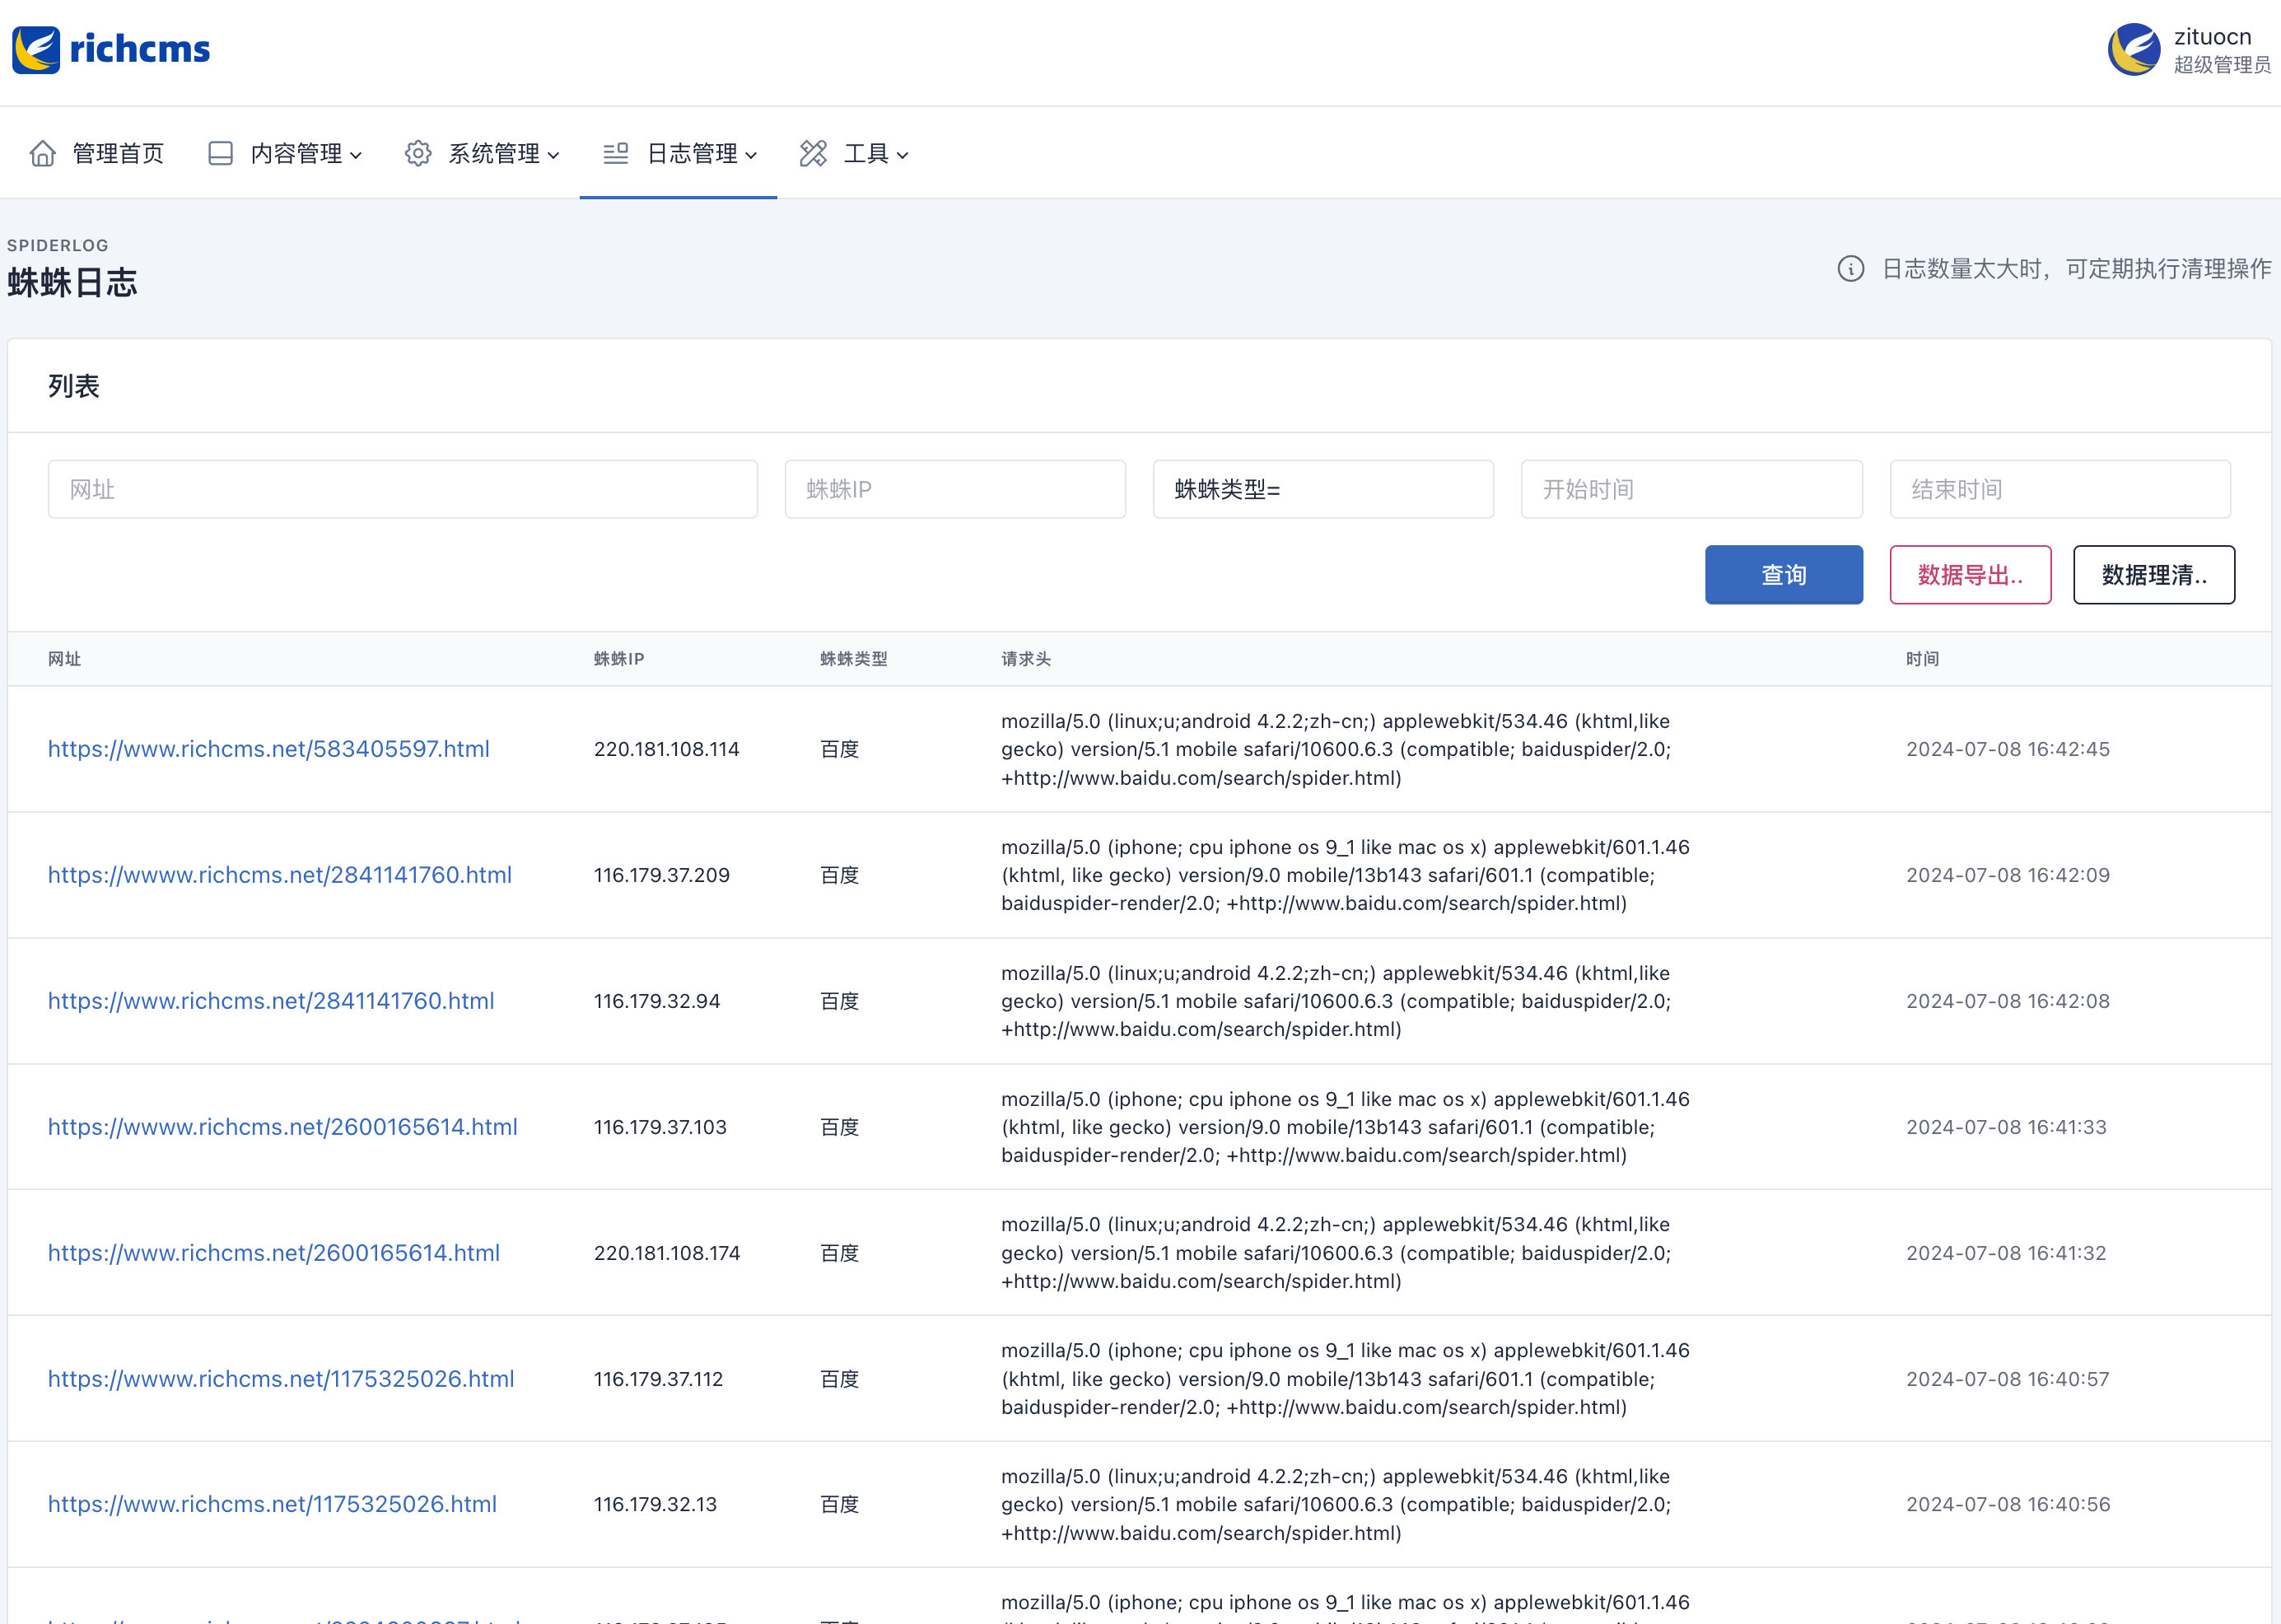
Task: Open the zituocn user avatar
Action: coord(2134,50)
